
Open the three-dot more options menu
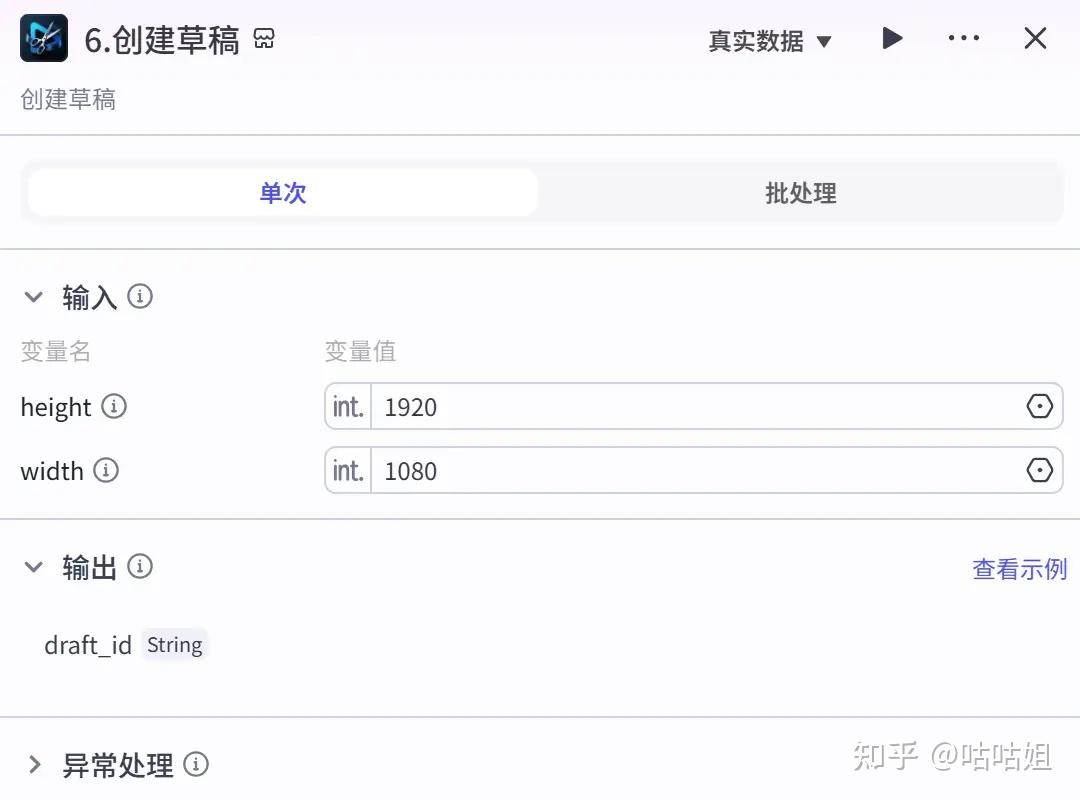(x=963, y=39)
